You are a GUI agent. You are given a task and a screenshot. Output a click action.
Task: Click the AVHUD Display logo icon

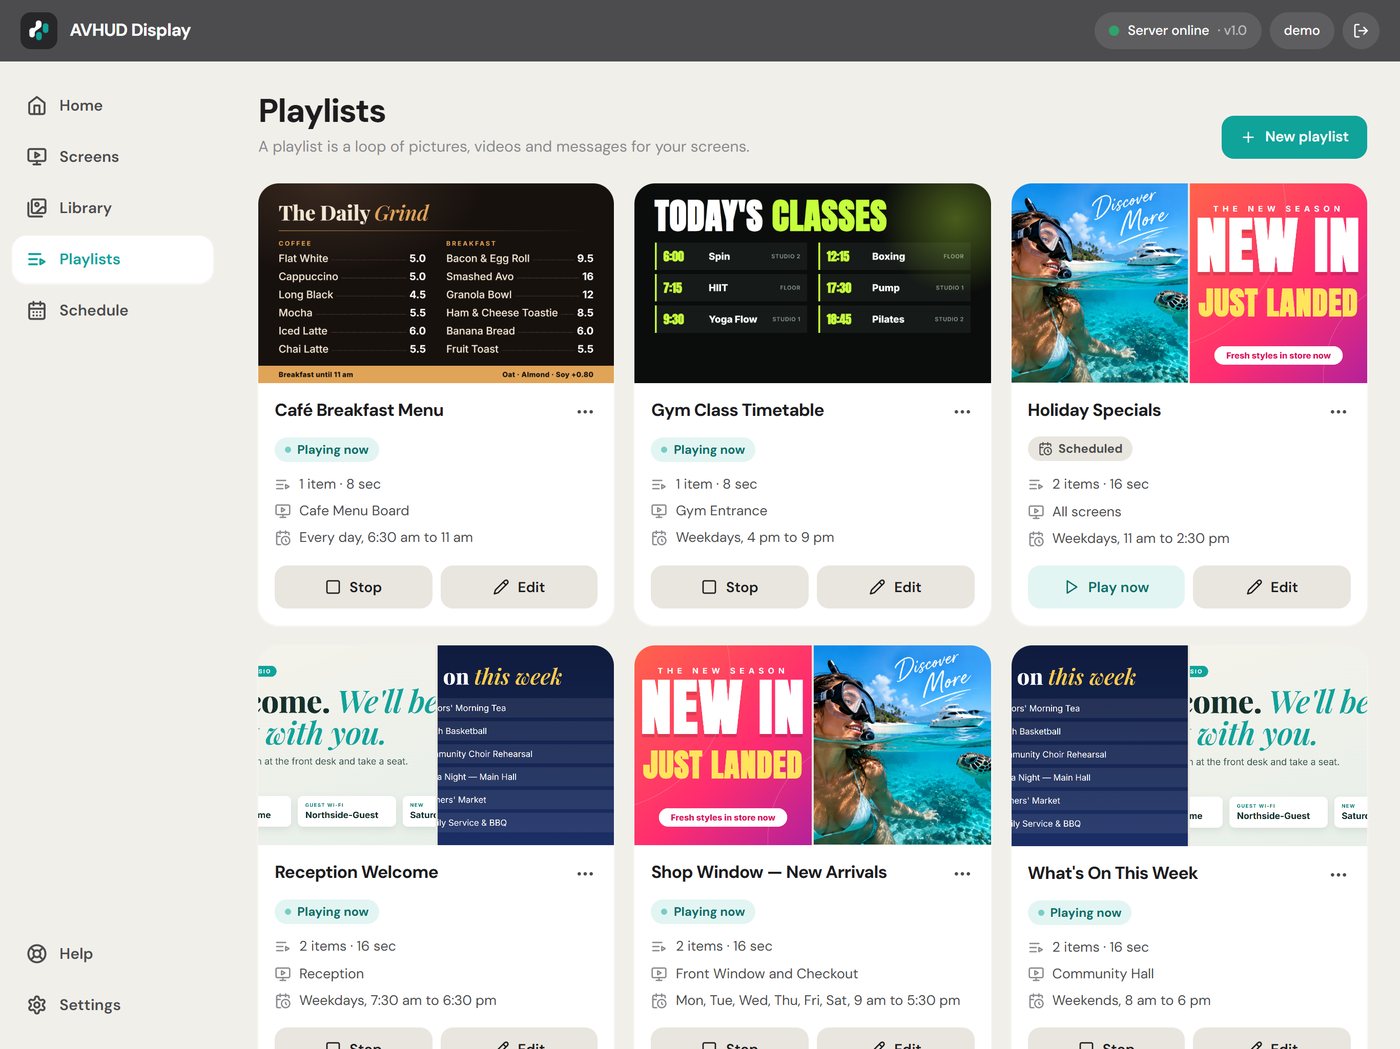pos(39,30)
